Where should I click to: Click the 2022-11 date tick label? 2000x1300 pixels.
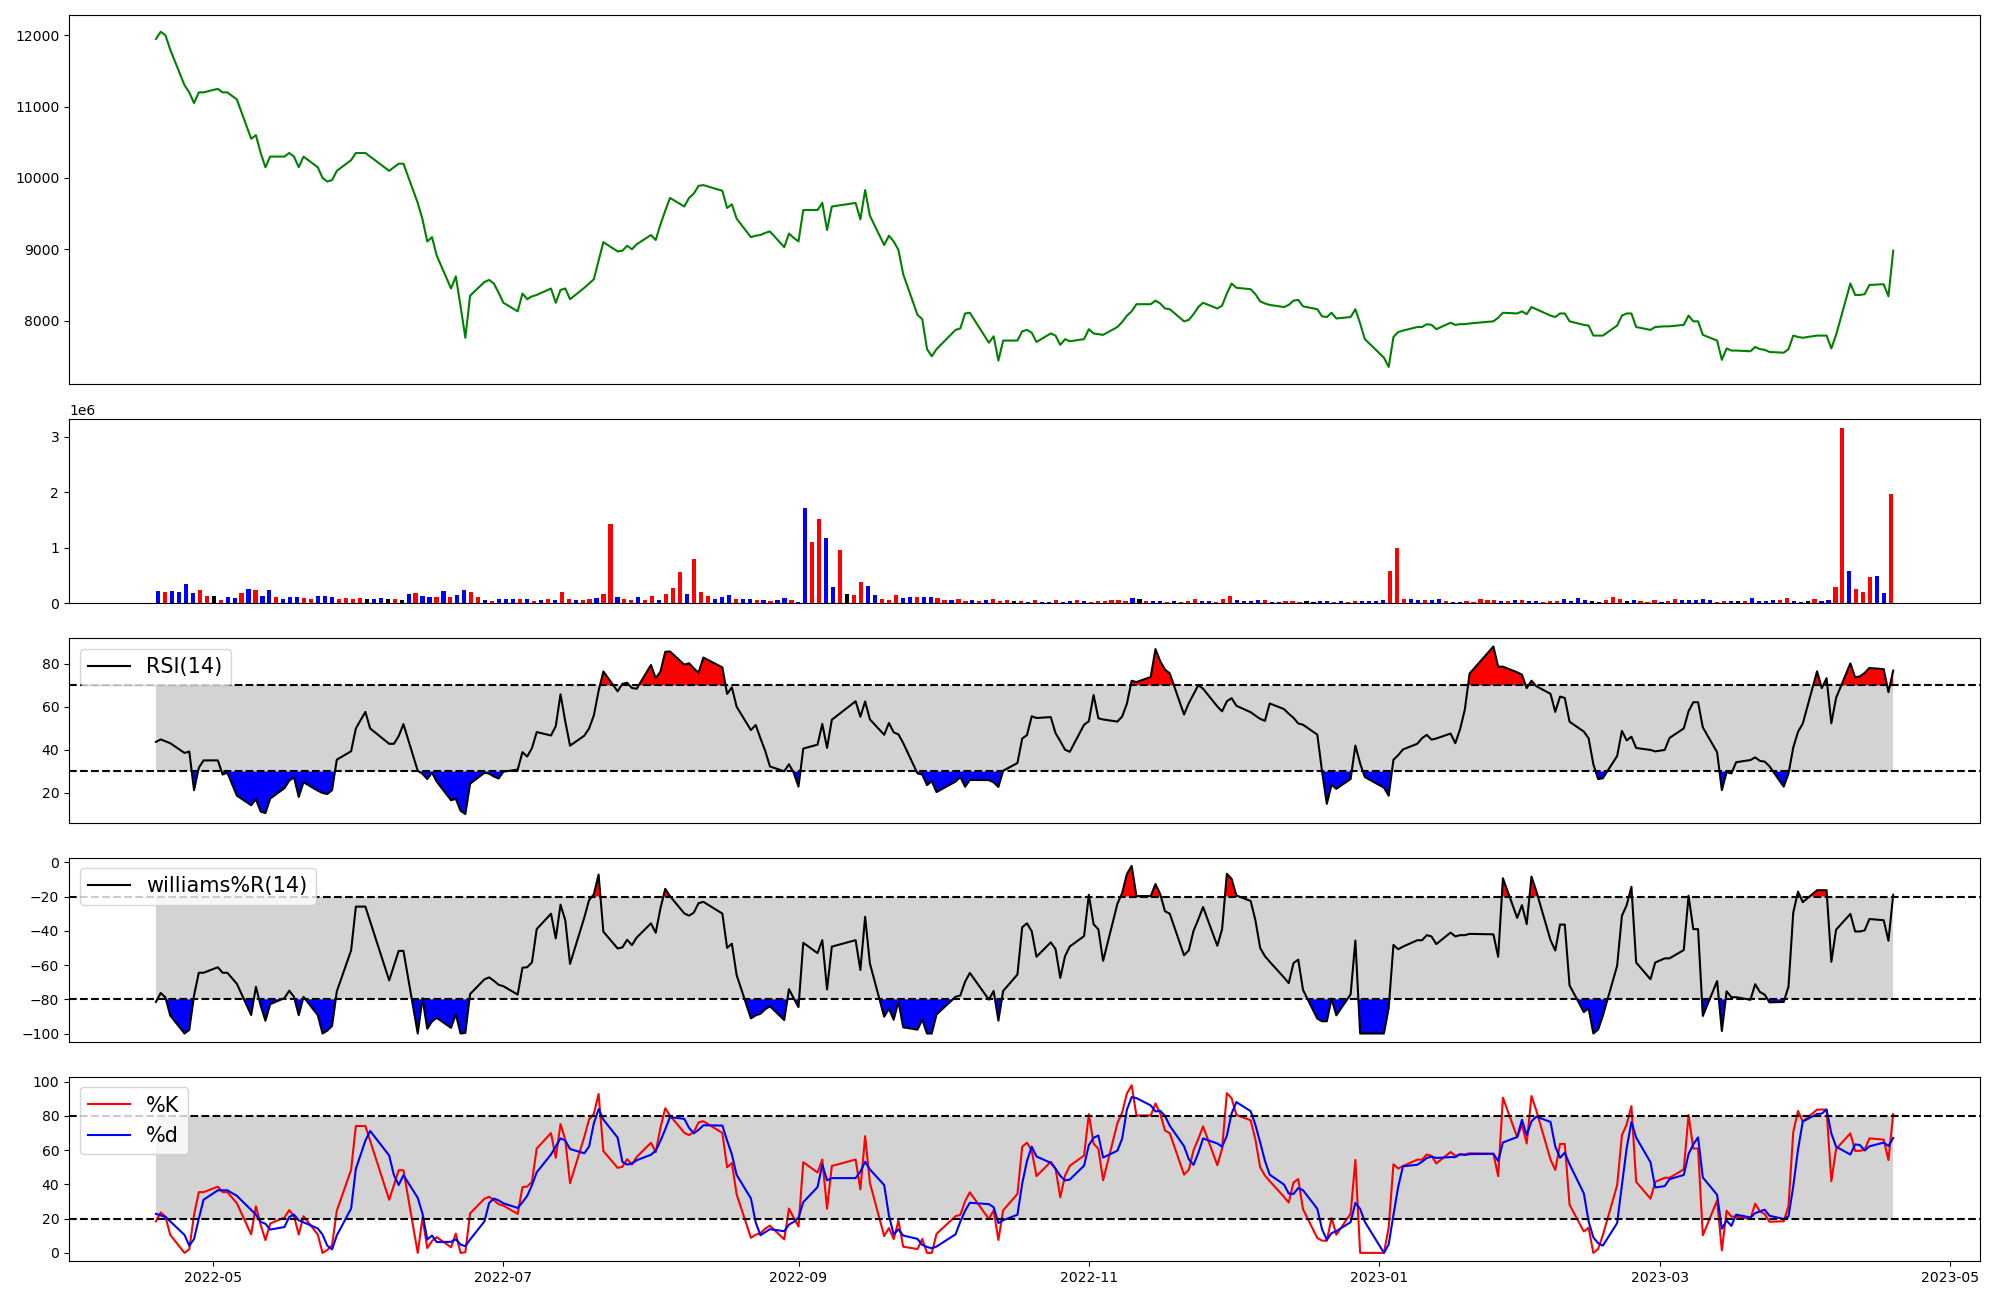[1088, 1277]
